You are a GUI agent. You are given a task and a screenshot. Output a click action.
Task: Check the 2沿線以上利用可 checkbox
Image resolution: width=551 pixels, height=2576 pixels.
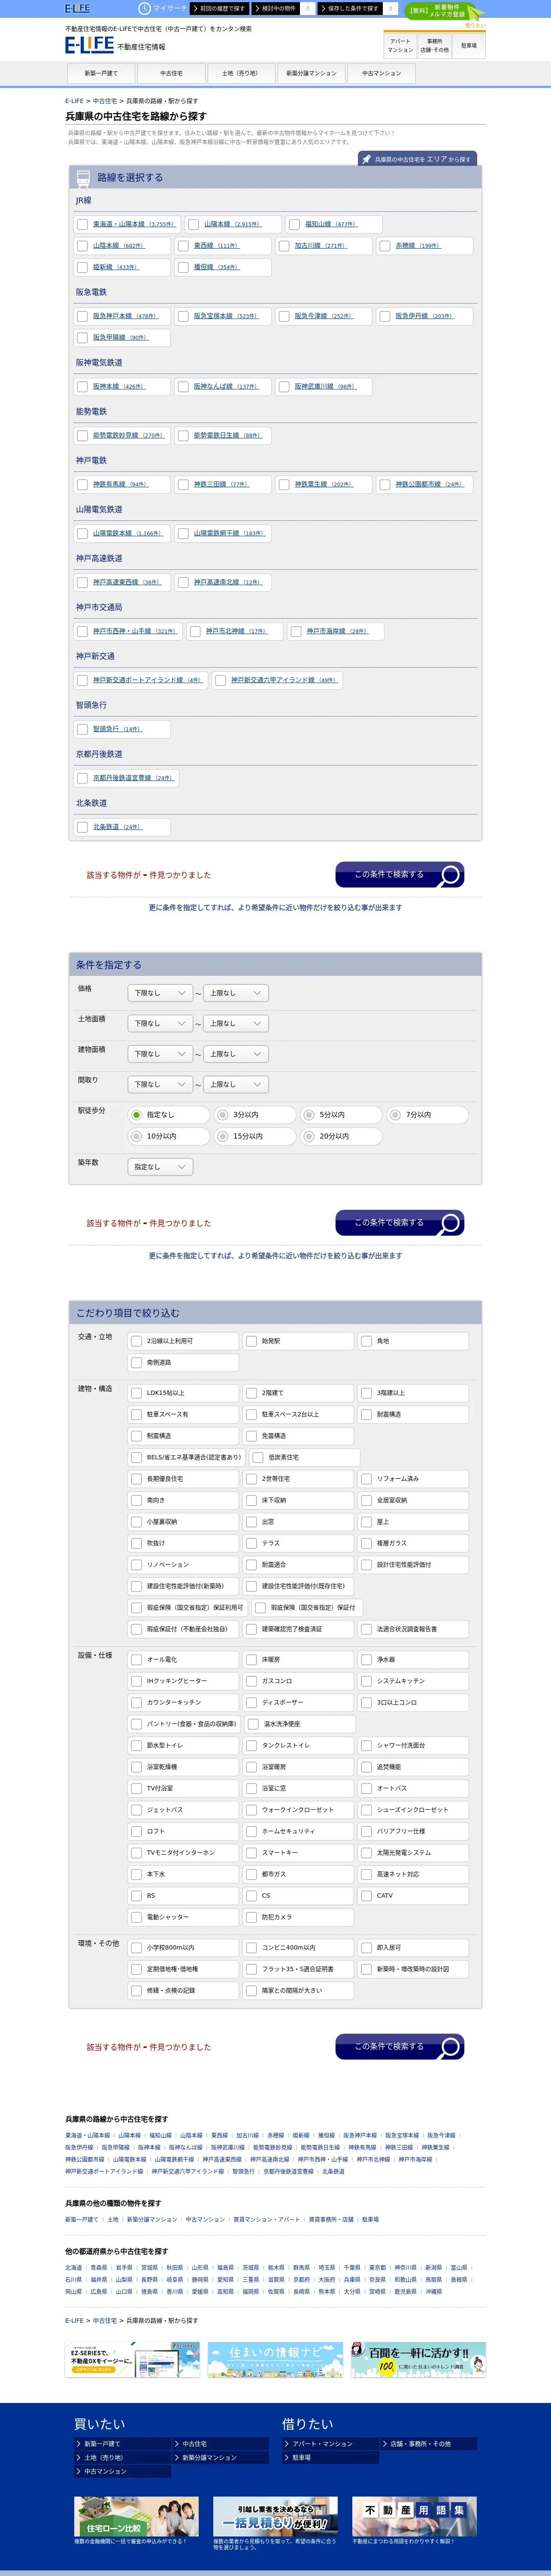coord(136,1341)
